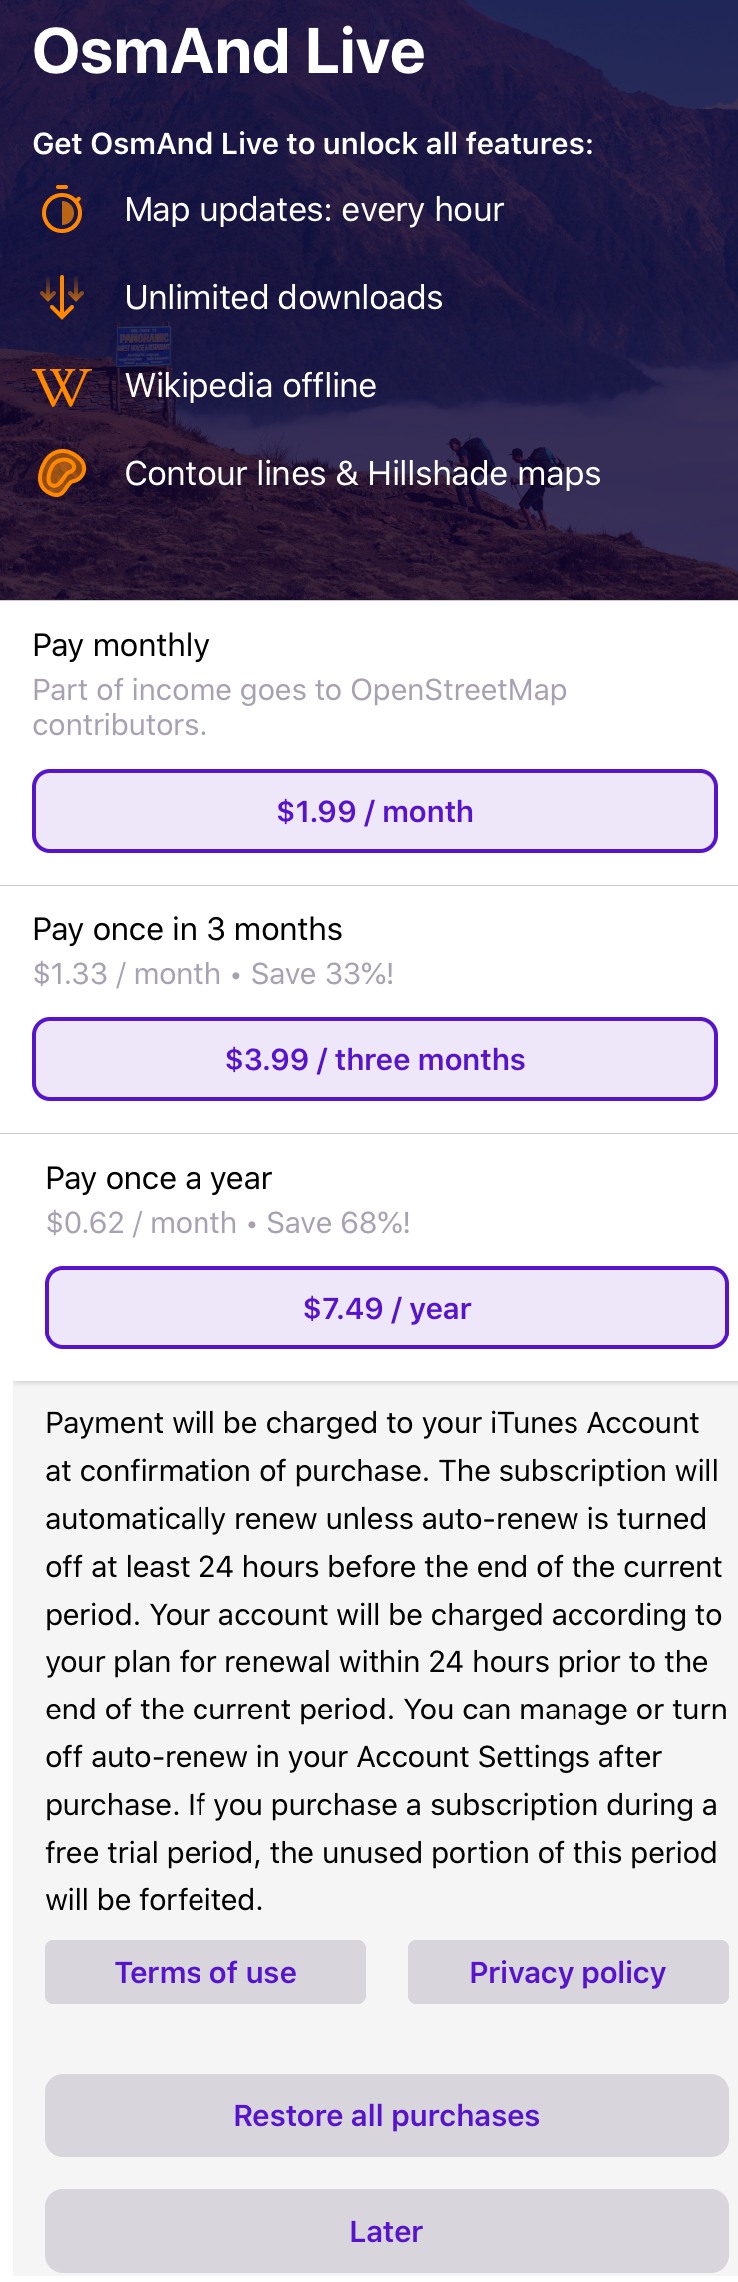Click the 'Wikipedia offline' feature text
This screenshot has width=738, height=2282.
[x=251, y=385]
